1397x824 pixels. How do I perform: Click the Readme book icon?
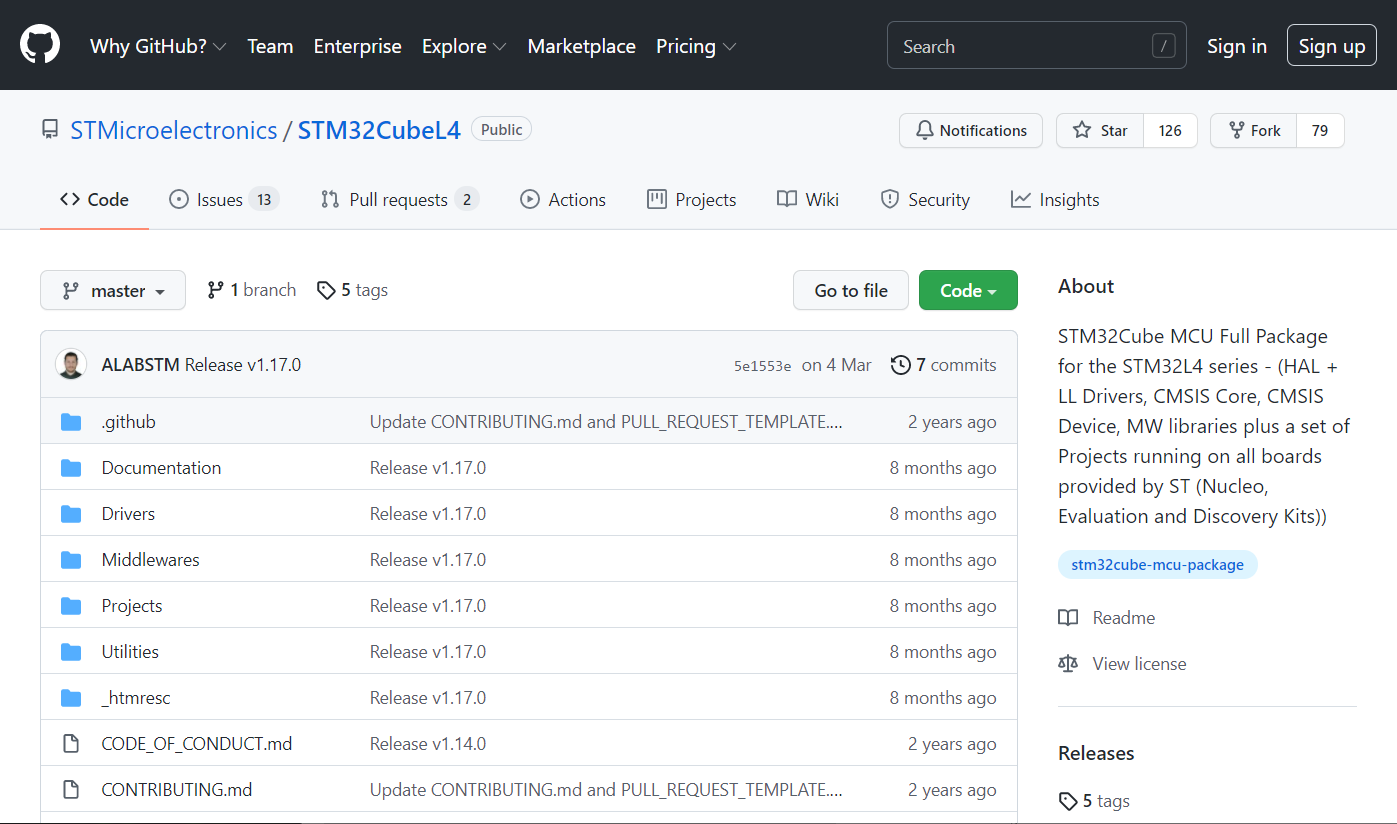(1068, 618)
